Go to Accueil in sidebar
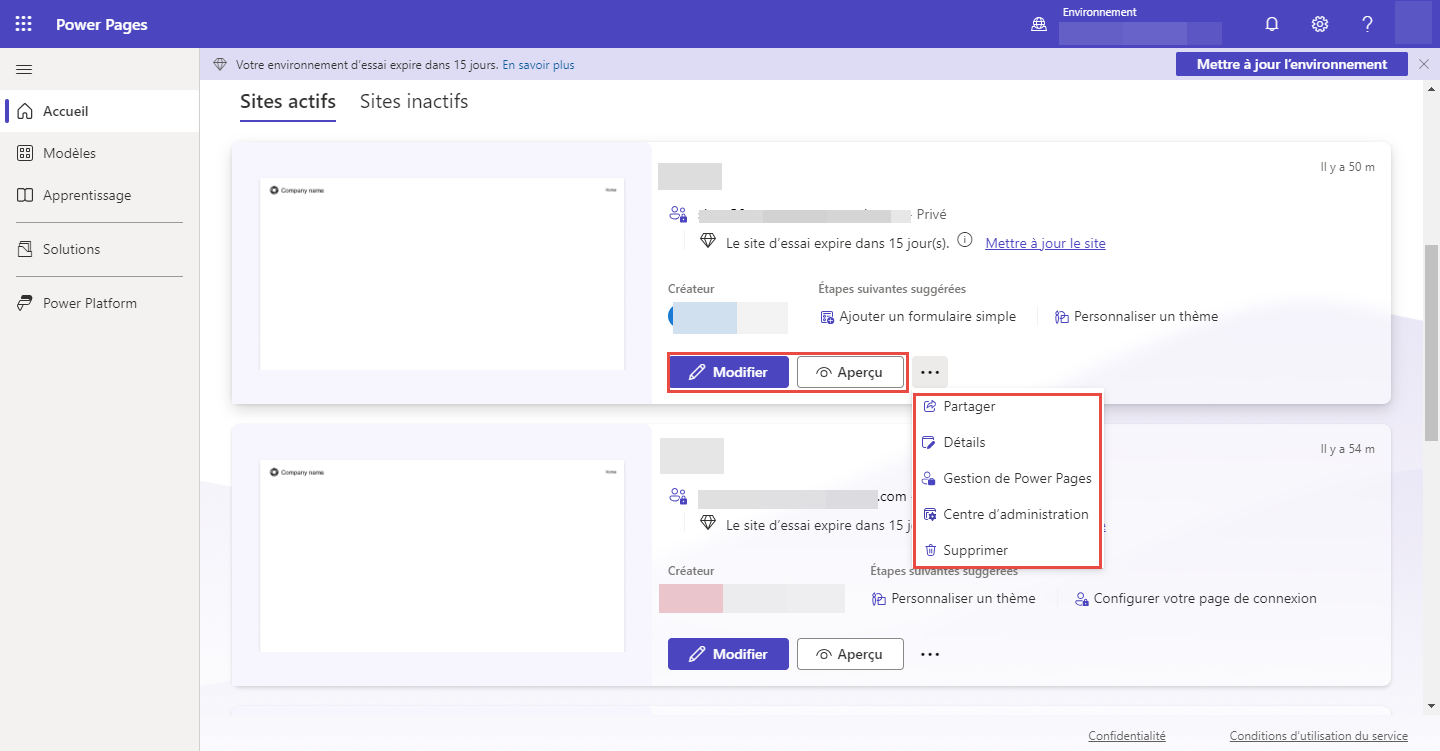The width and height of the screenshot is (1440, 751). (x=100, y=111)
